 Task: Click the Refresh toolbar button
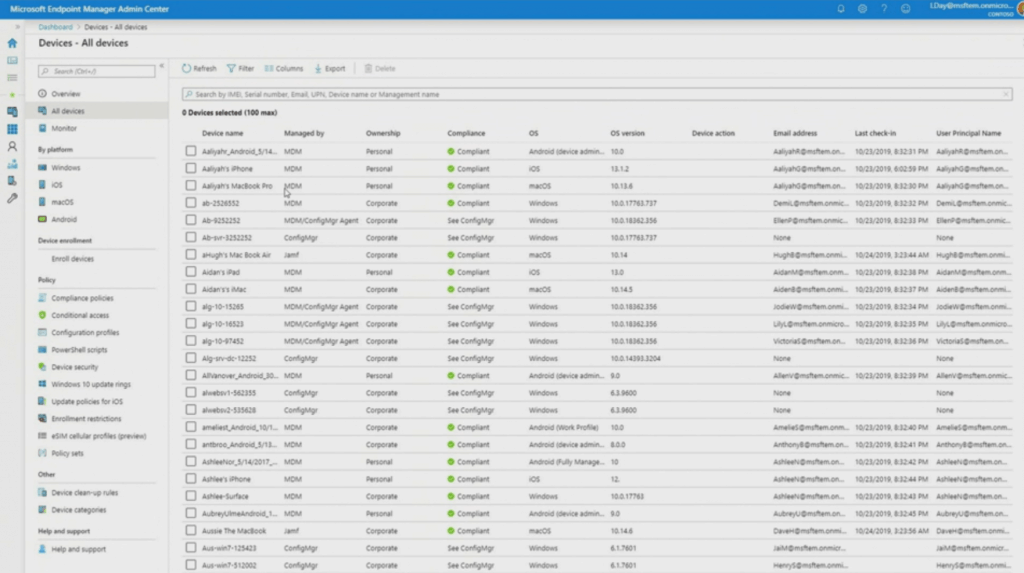click(199, 68)
